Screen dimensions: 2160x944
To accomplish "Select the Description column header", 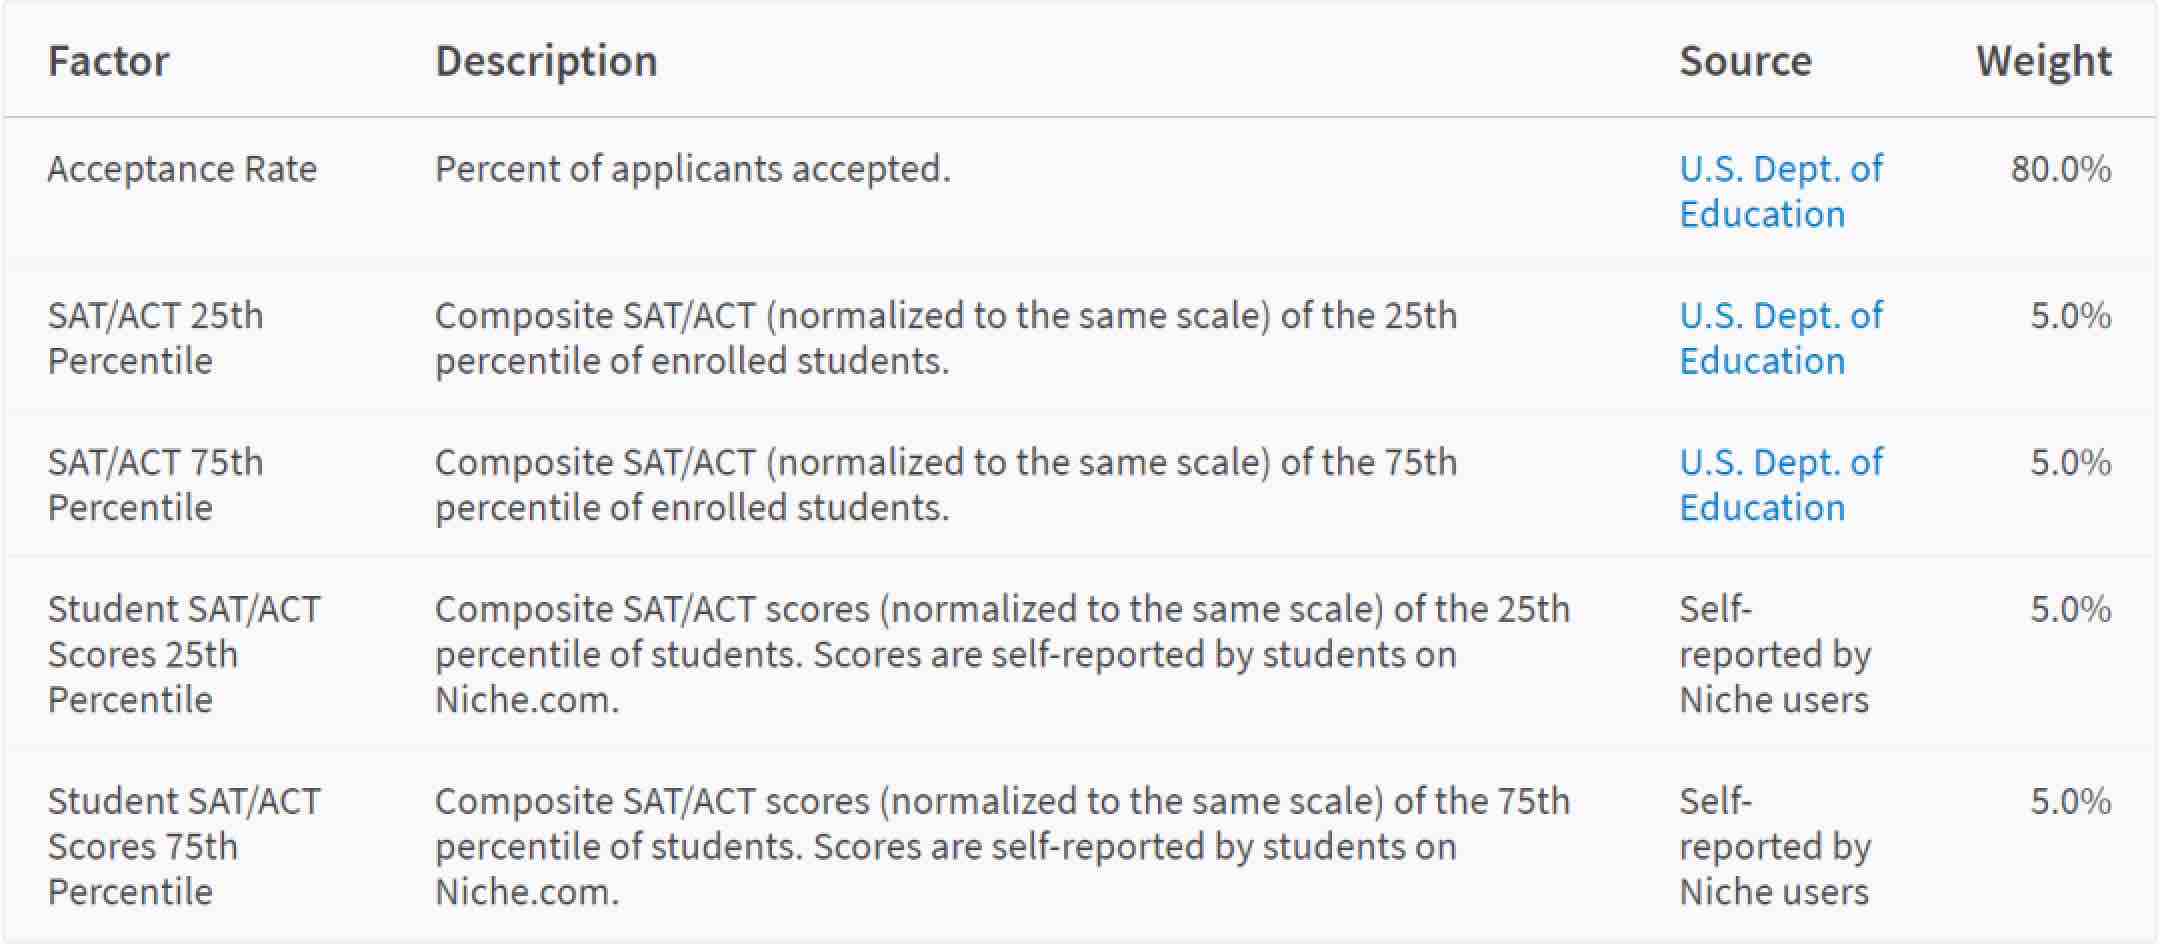I will coord(546,61).
